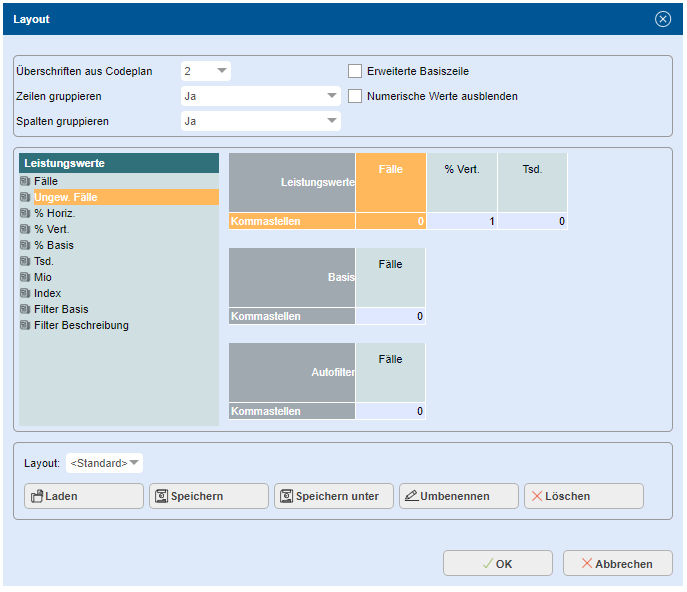Screen dimensions: 687x592
Task: Select Ungew. Fälle in Leistungswerte list
Action: click(66, 197)
